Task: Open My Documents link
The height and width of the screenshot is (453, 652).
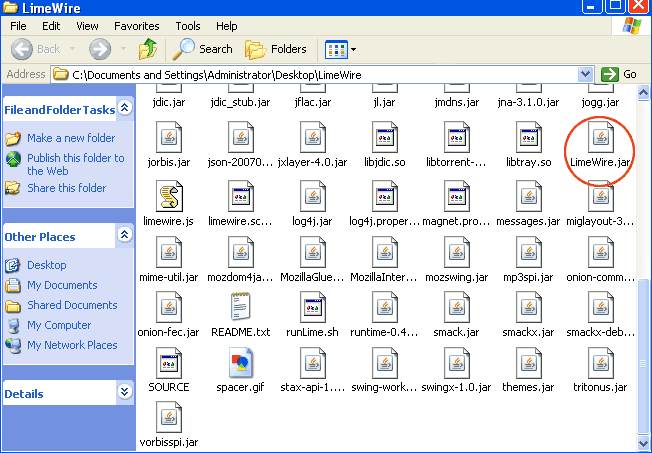Action: 62,285
